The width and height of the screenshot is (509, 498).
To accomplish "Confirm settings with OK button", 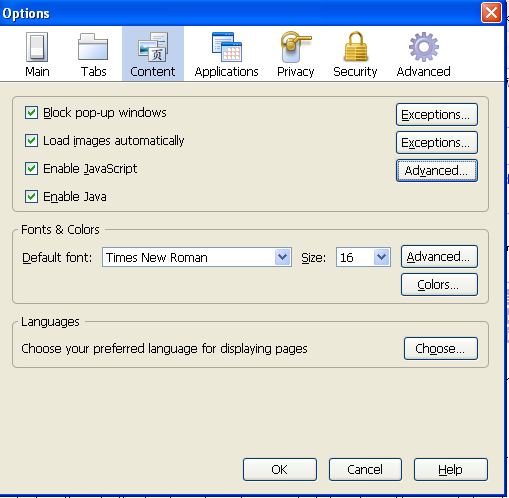I will point(280,469).
